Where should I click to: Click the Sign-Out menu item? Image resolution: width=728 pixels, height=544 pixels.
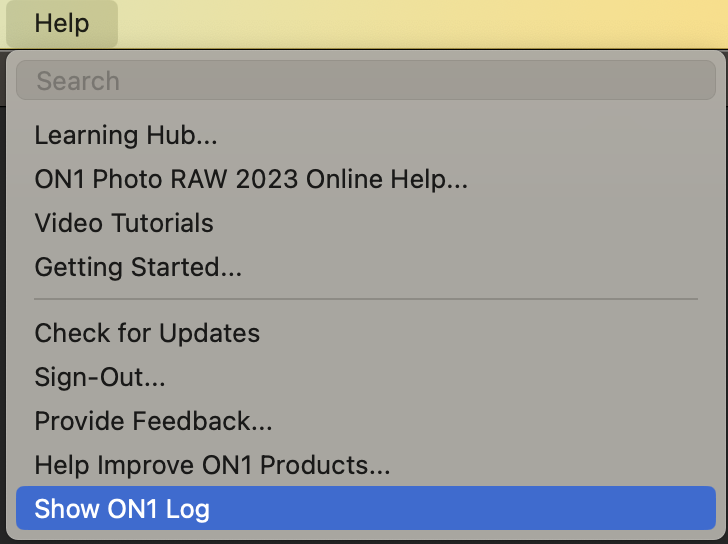click(100, 377)
